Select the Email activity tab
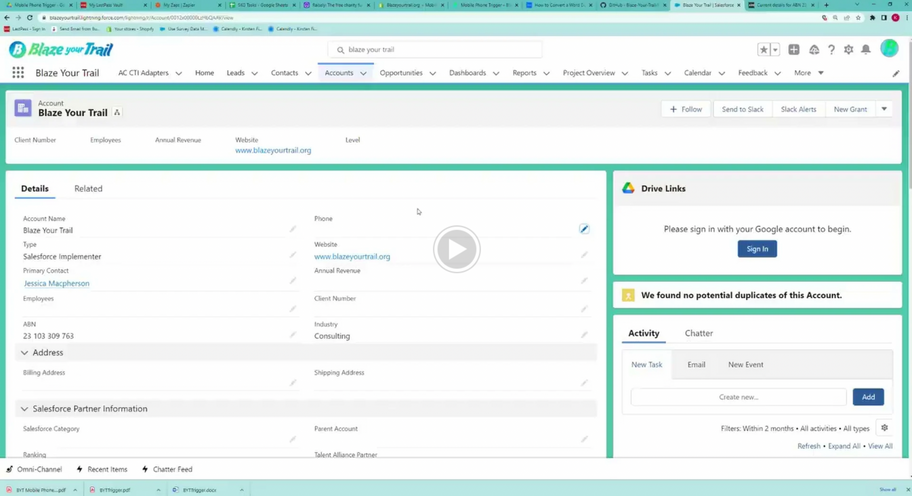 pyautogui.click(x=696, y=365)
